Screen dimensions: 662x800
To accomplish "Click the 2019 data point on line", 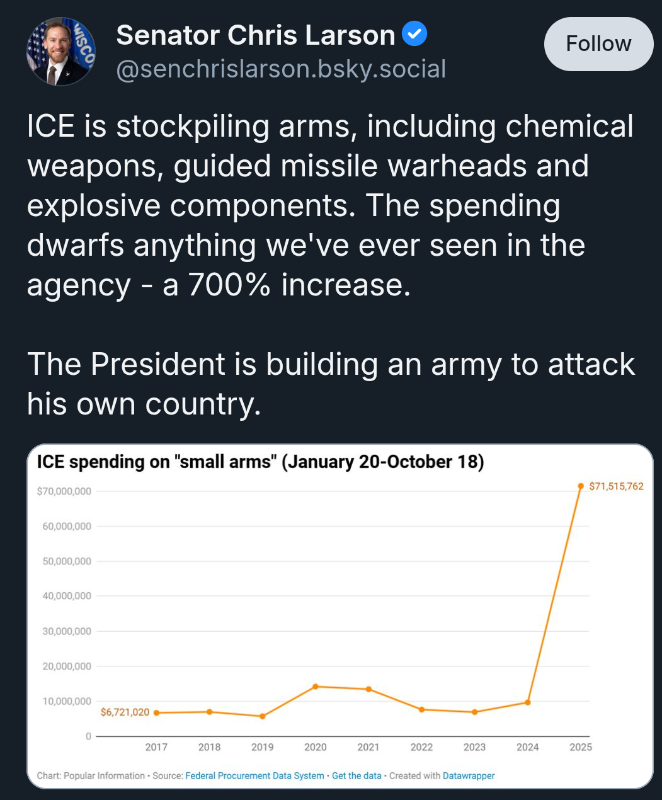I will point(262,716).
